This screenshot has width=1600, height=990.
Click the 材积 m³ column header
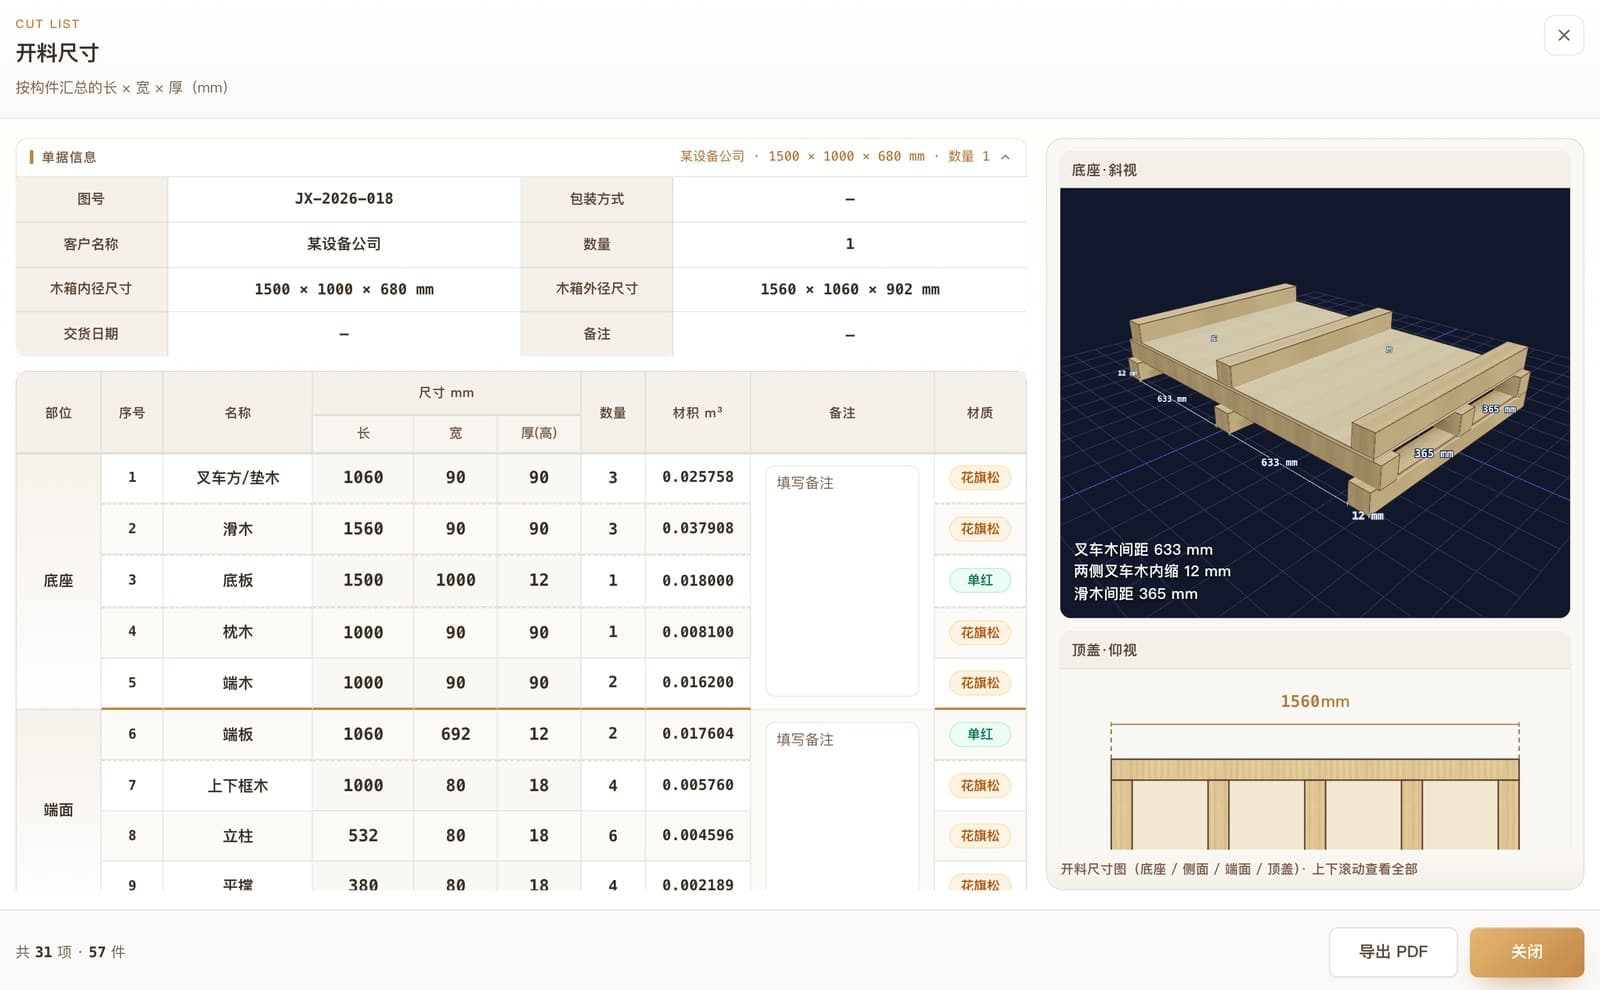point(698,413)
